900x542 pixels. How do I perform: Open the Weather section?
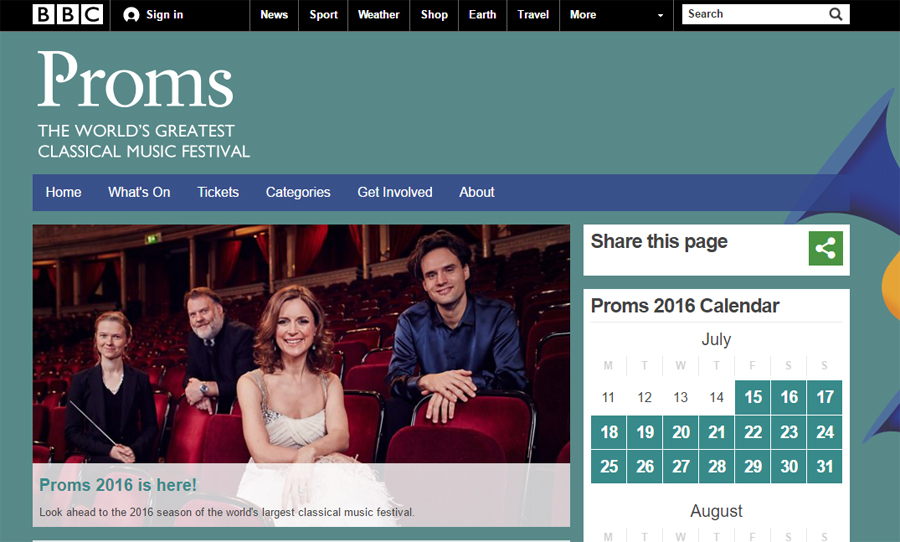click(x=378, y=15)
